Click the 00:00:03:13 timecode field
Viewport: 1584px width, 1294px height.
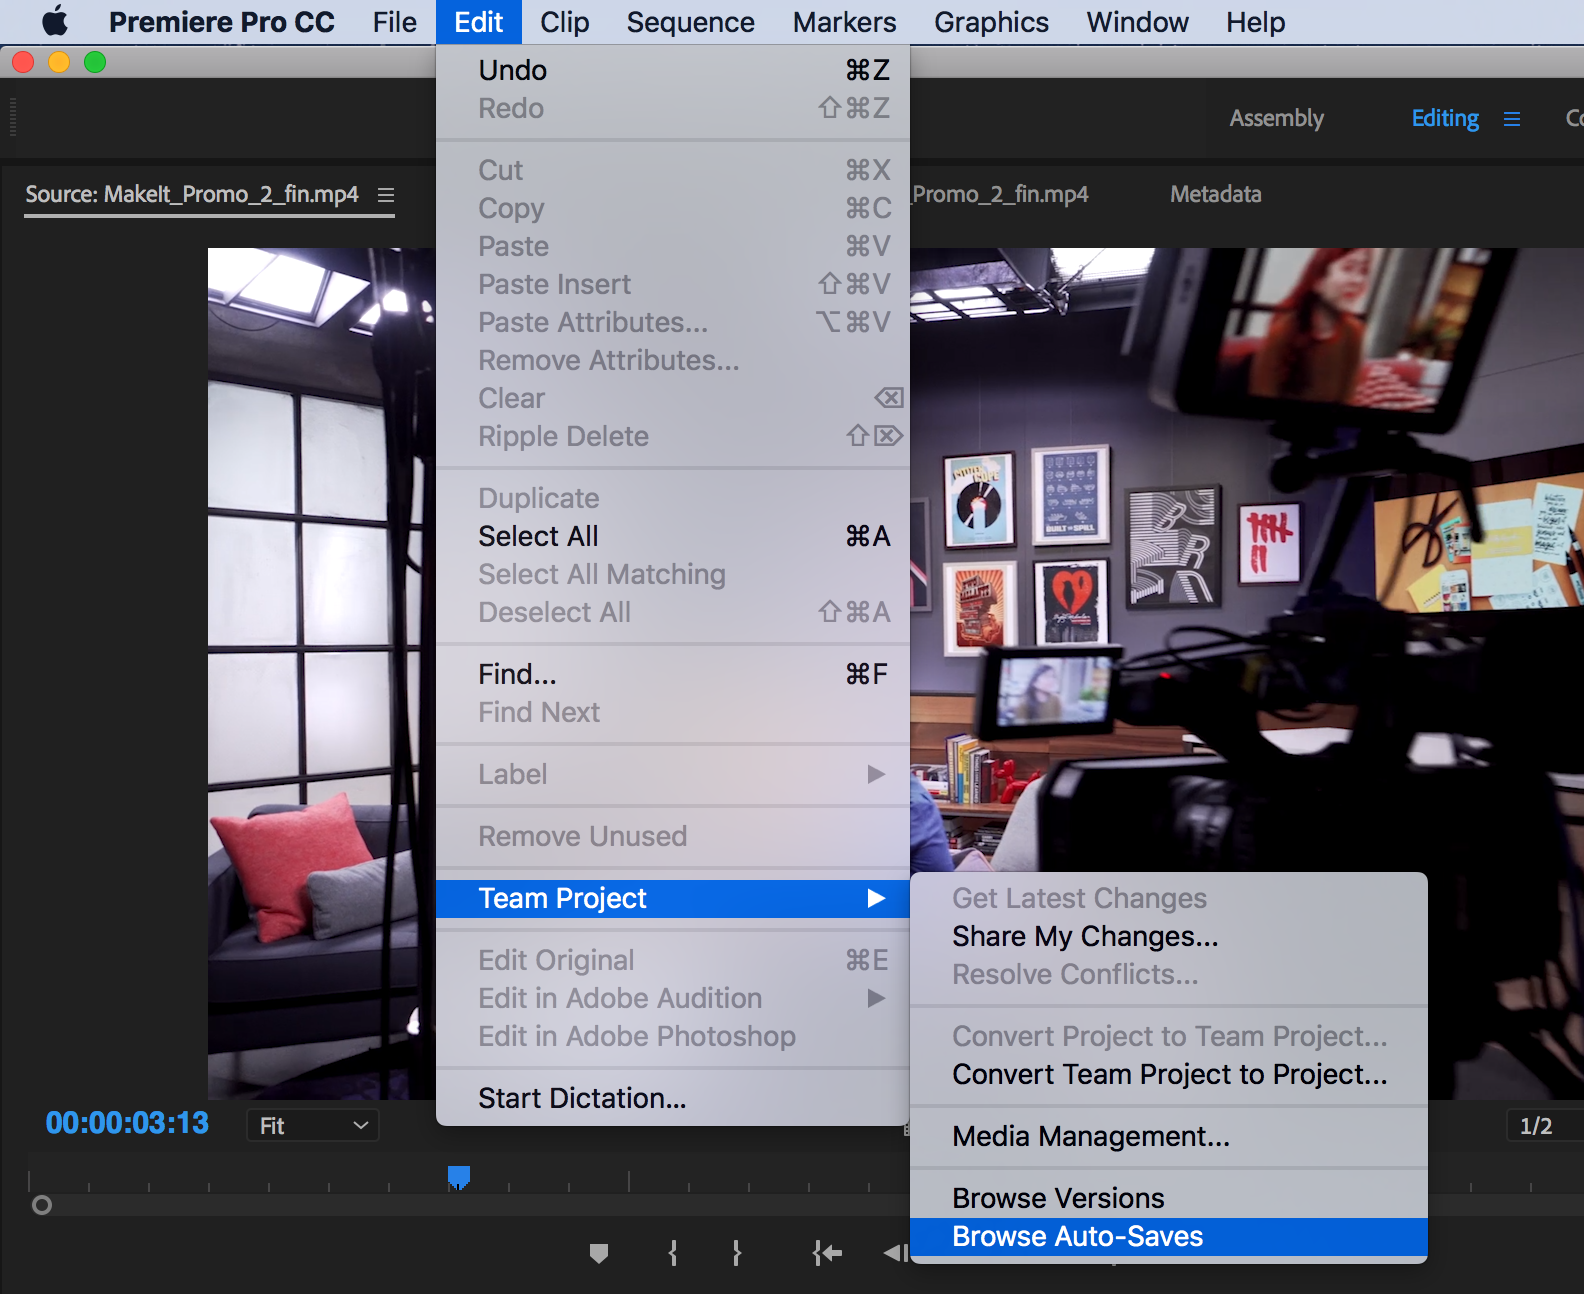pos(127,1123)
